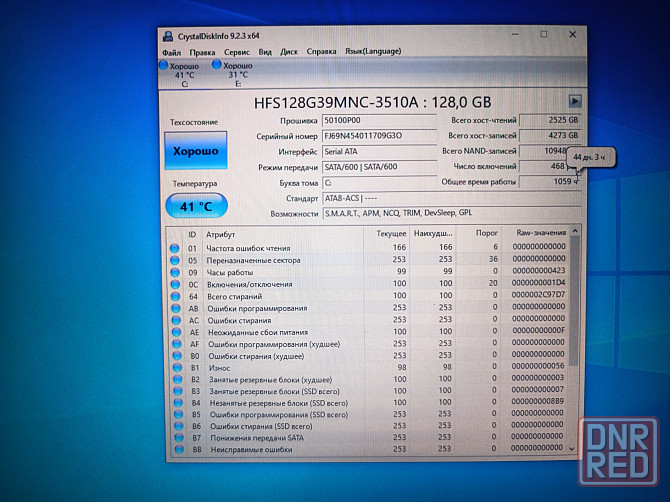This screenshot has width=670, height=502.
Task: Click status icon for Включения/отключения
Action: [175, 284]
